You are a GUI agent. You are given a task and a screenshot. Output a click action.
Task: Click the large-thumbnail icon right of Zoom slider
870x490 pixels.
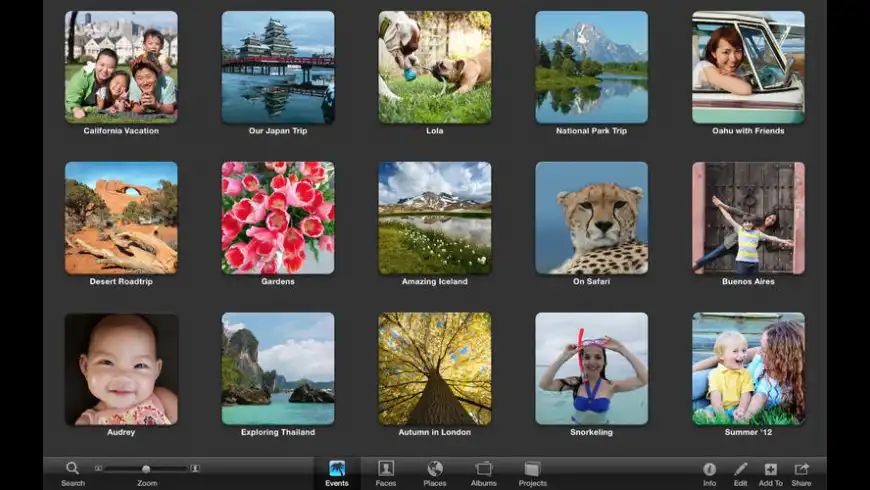[195, 469]
